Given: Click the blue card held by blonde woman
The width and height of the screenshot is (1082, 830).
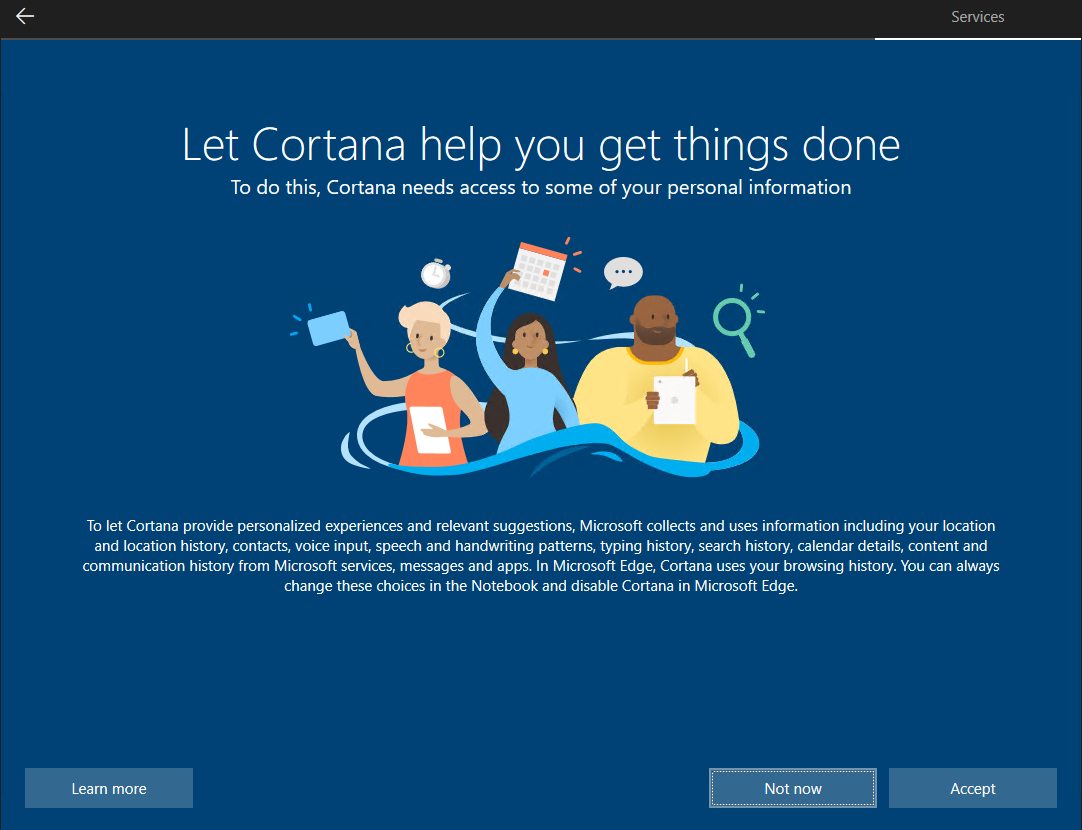Looking at the screenshot, I should [328, 328].
